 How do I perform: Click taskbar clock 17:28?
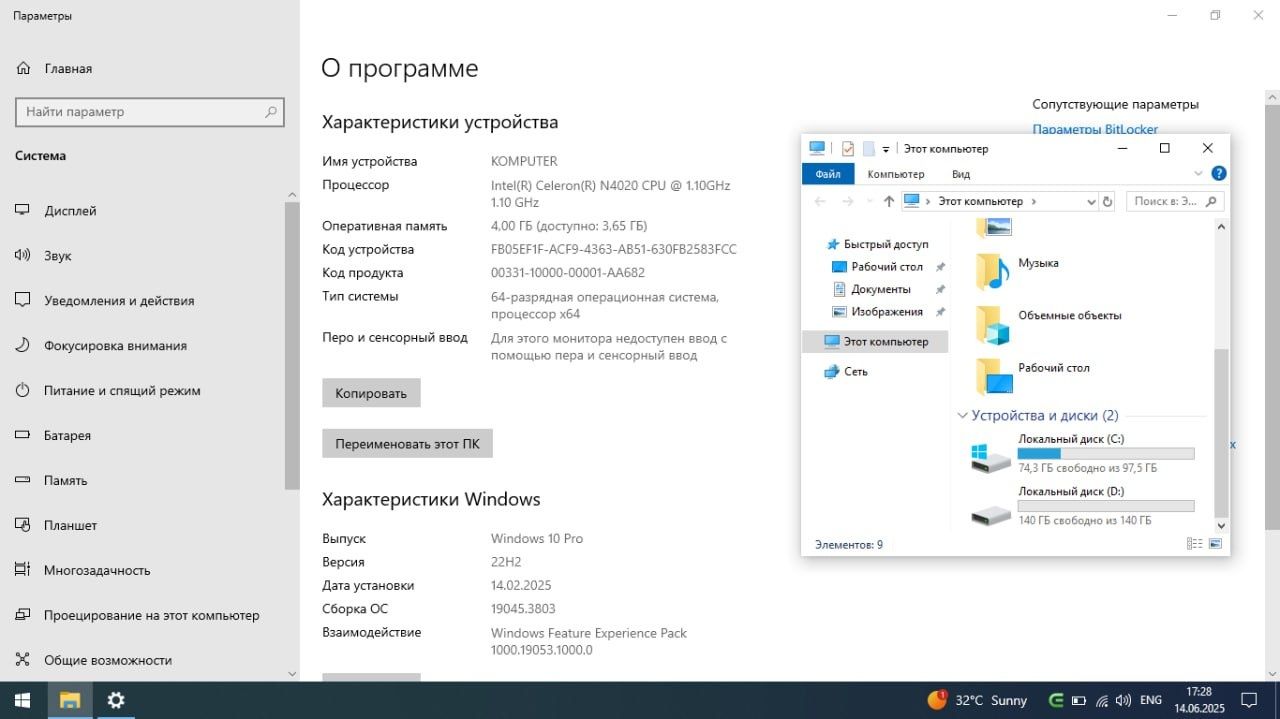(x=1200, y=692)
